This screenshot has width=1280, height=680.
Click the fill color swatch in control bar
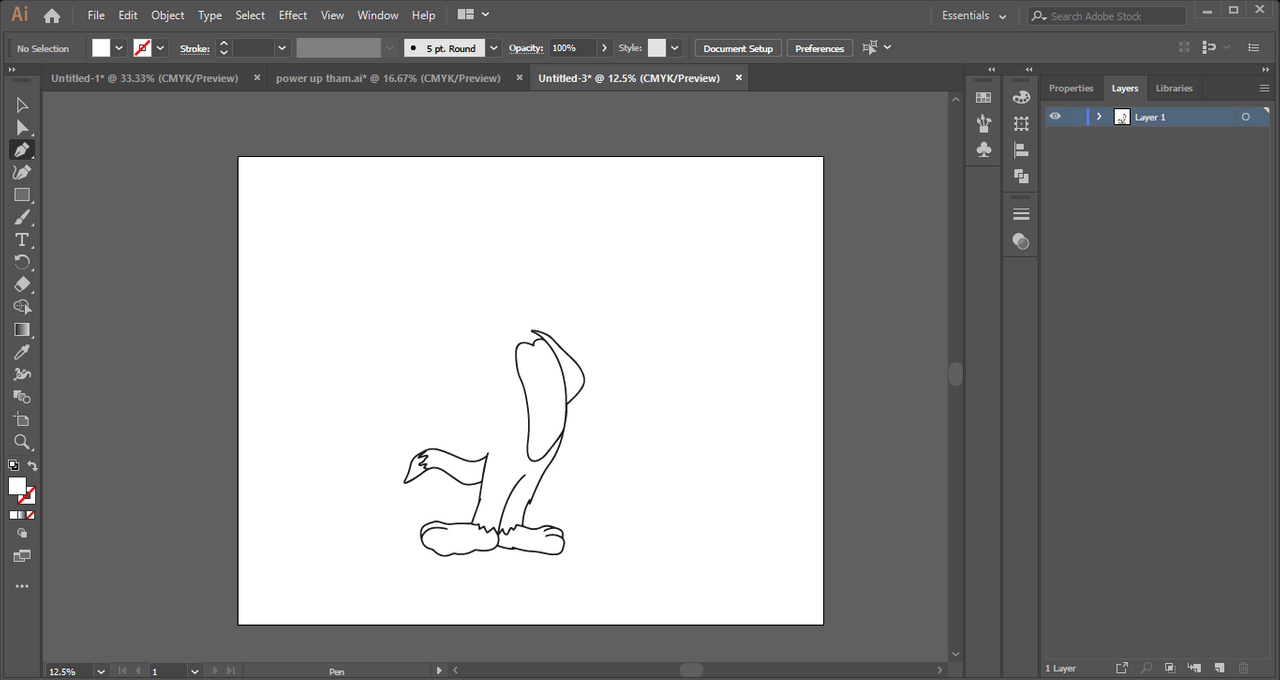101,48
